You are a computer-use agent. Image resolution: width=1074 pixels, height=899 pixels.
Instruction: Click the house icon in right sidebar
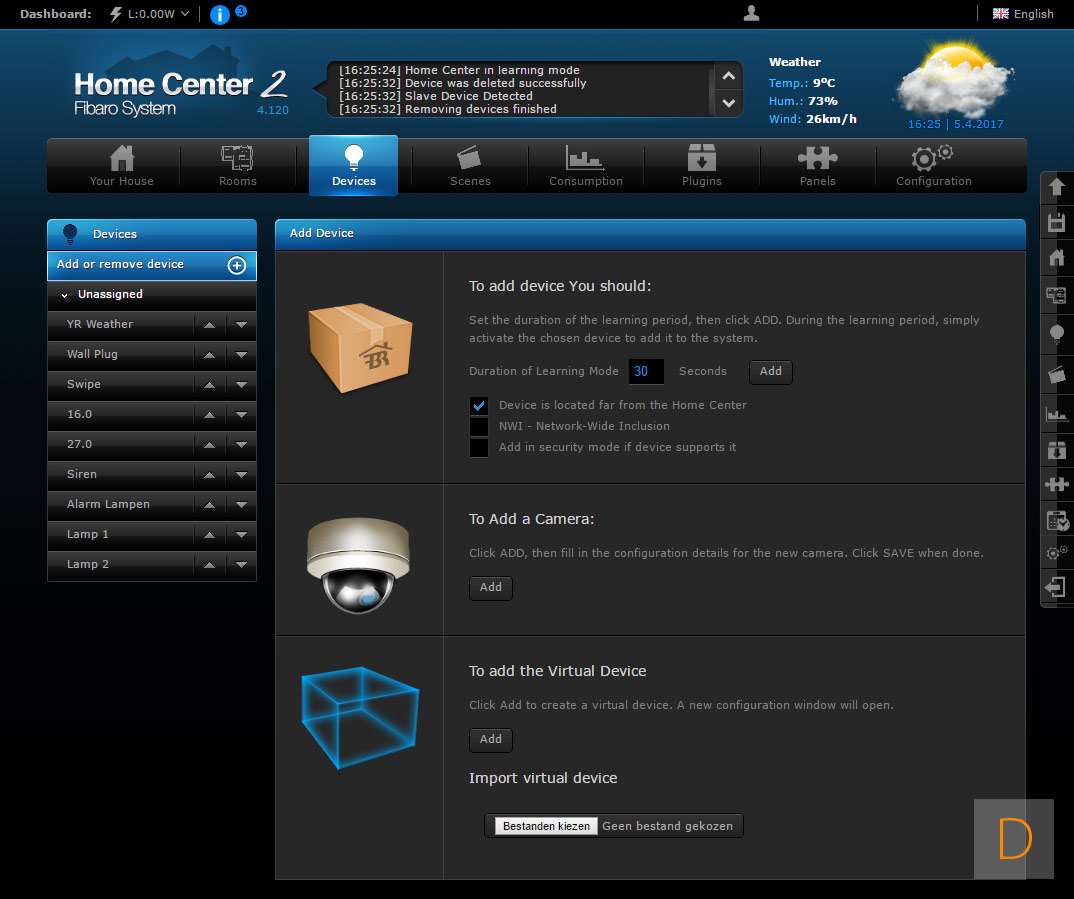(1056, 258)
